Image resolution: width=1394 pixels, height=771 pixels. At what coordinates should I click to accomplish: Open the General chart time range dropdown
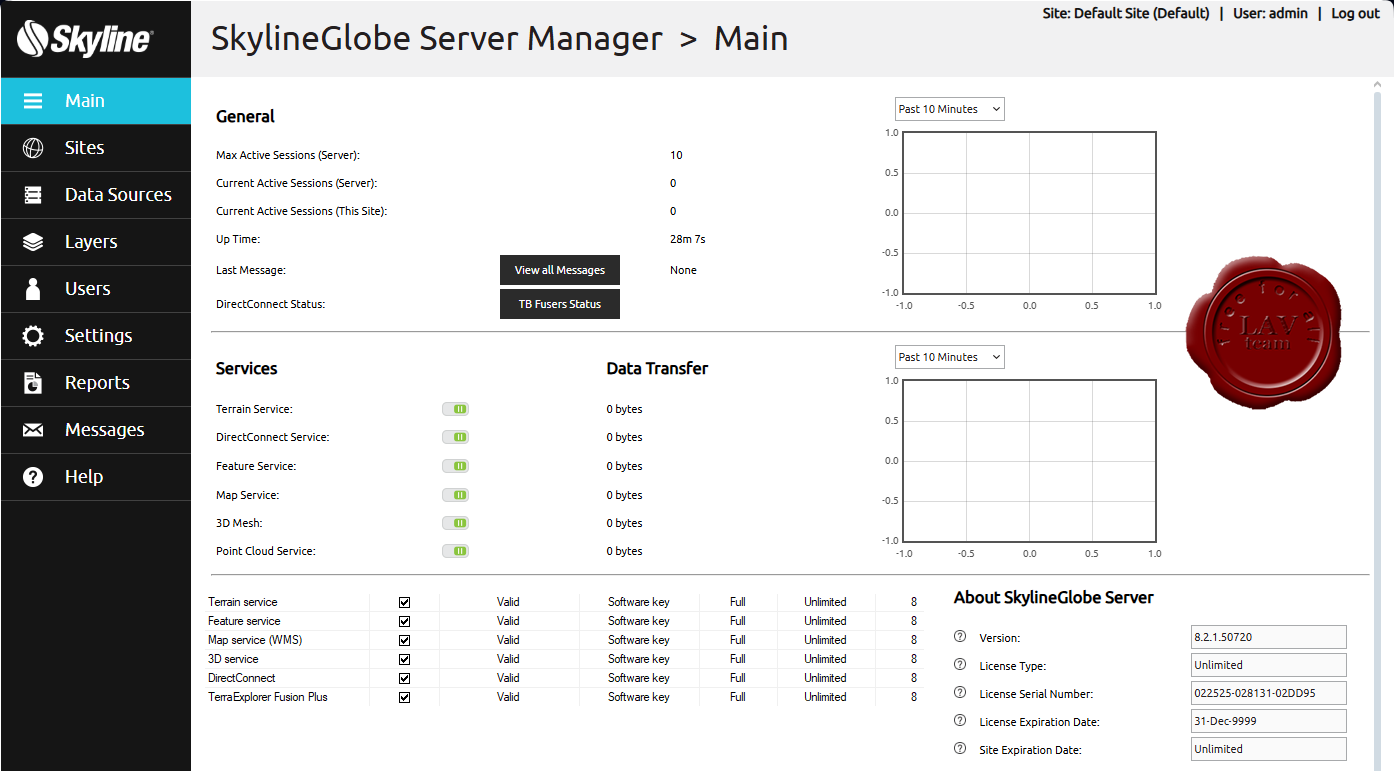point(949,109)
